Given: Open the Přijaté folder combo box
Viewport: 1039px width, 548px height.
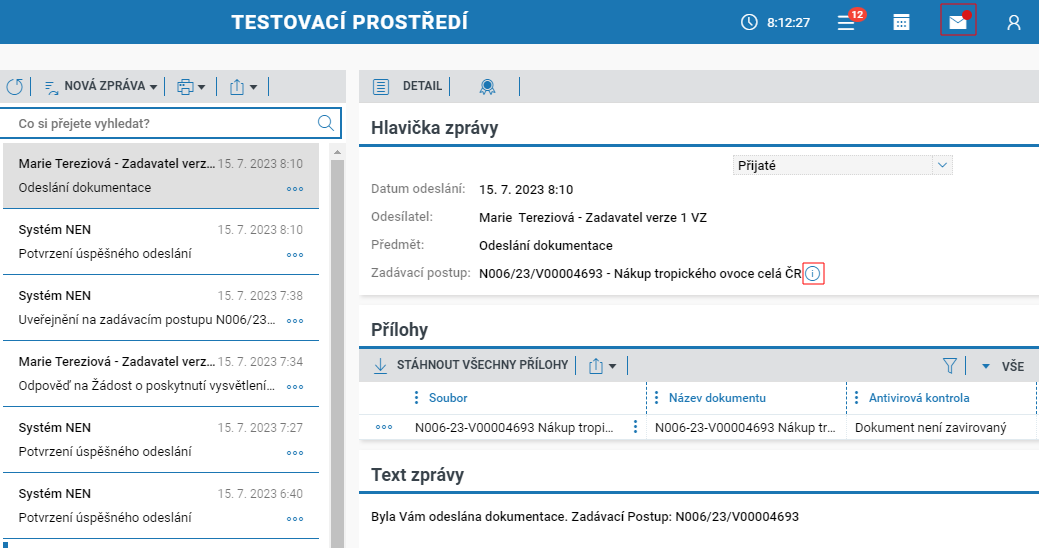Looking at the screenshot, I should pyautogui.click(x=842, y=165).
